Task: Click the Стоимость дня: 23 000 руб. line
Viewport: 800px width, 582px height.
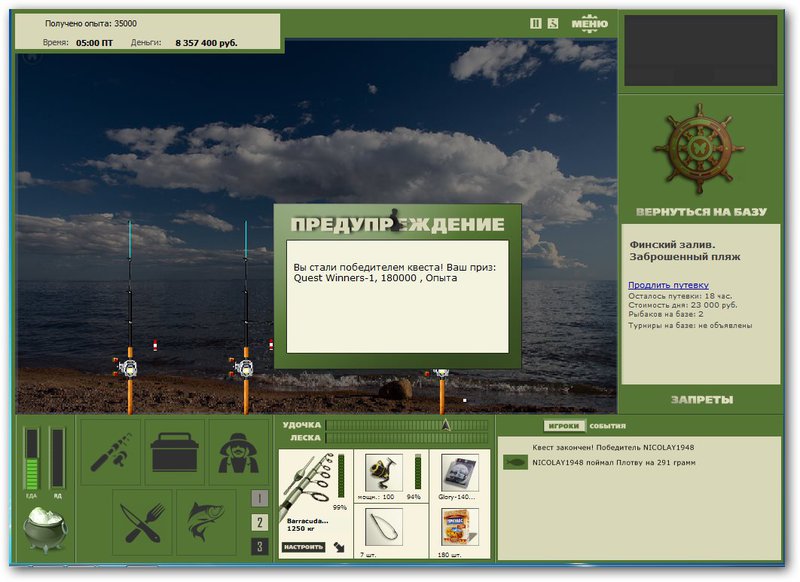Action: [x=683, y=305]
